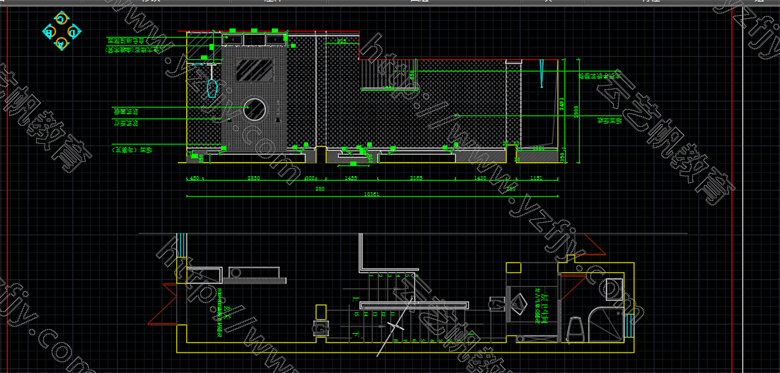Select the hatched rectangular panel above the circle
The image size is (780, 373).
(x=254, y=70)
